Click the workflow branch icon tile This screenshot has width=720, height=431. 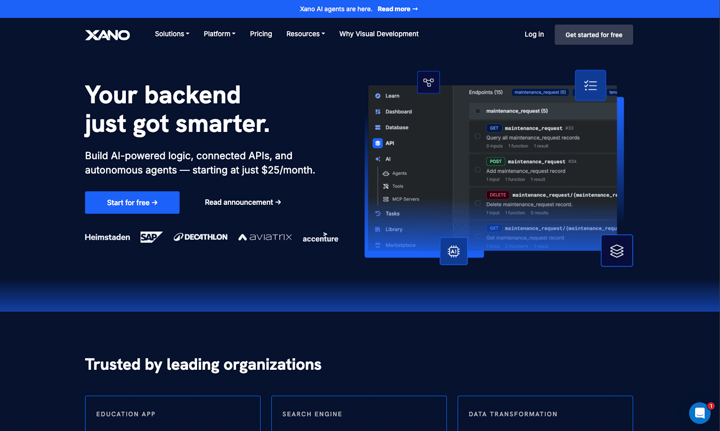click(428, 82)
